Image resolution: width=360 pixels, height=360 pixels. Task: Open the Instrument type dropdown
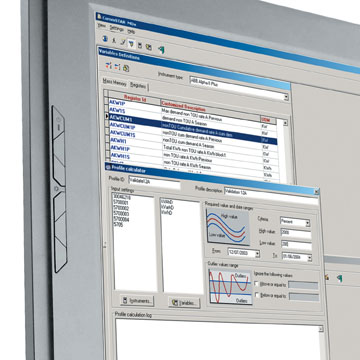pyautogui.click(x=286, y=97)
